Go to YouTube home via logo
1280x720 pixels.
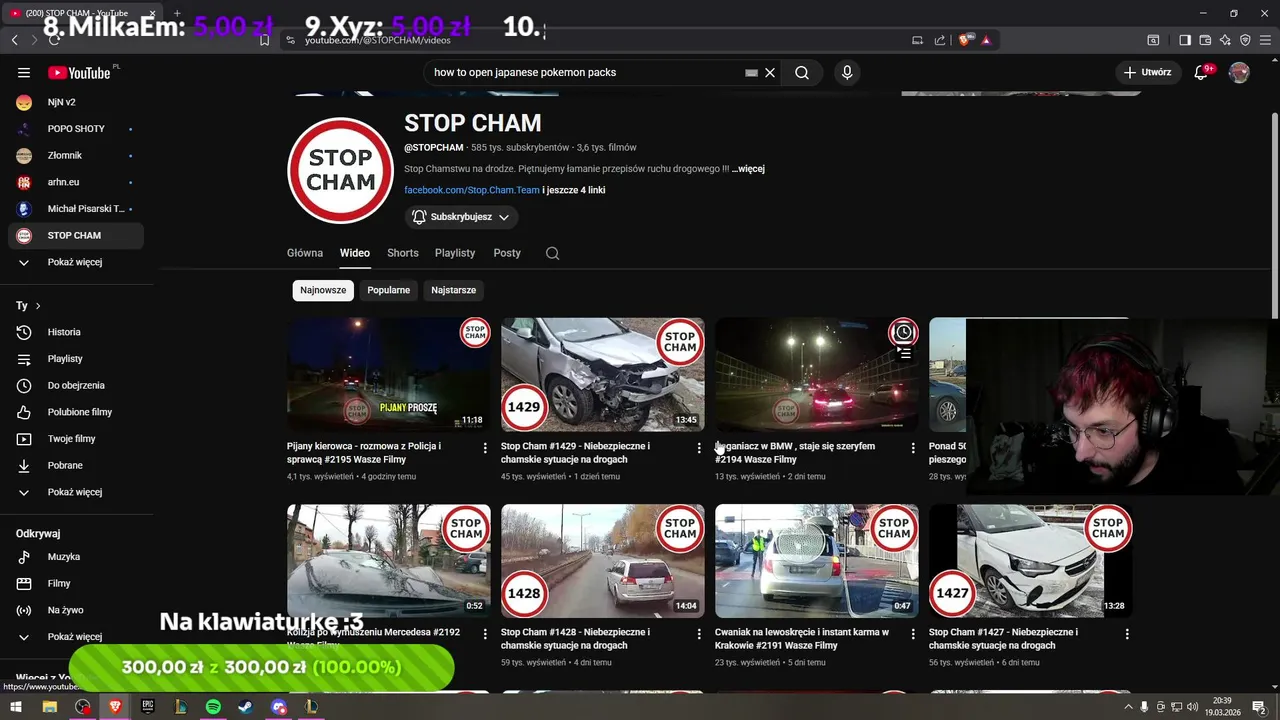pyautogui.click(x=82, y=72)
